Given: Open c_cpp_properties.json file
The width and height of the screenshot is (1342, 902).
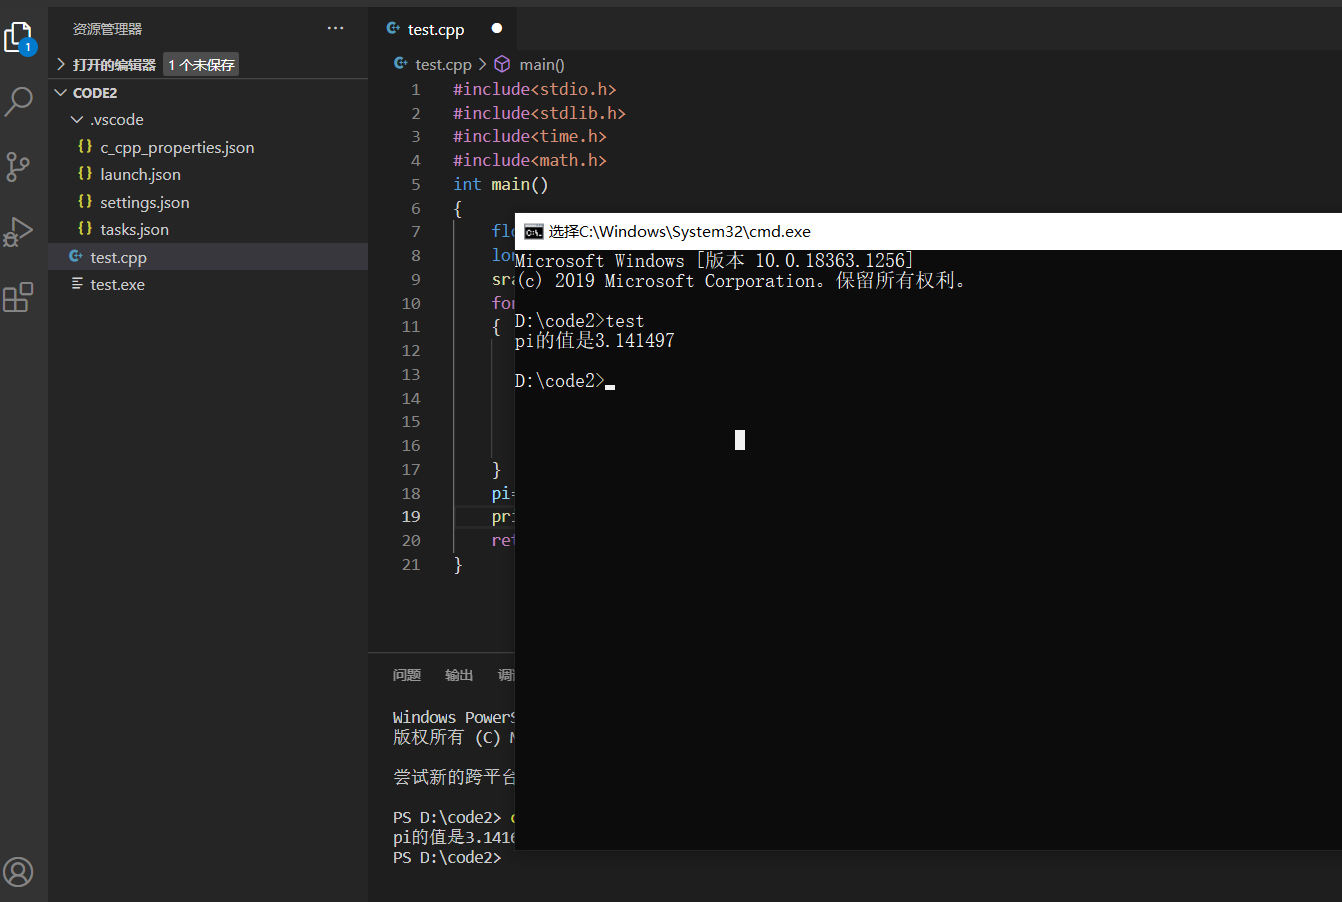Looking at the screenshot, I should point(177,147).
